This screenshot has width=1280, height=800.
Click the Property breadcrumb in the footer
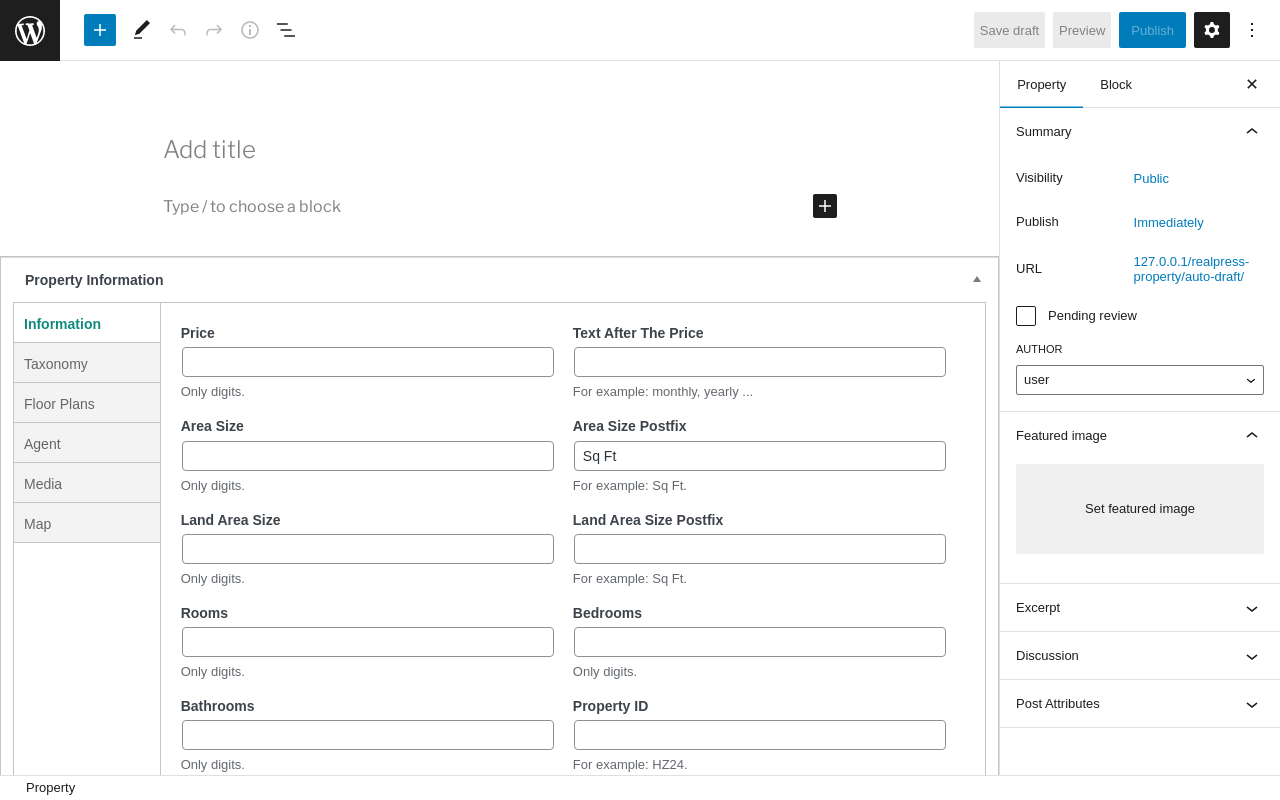pos(50,788)
